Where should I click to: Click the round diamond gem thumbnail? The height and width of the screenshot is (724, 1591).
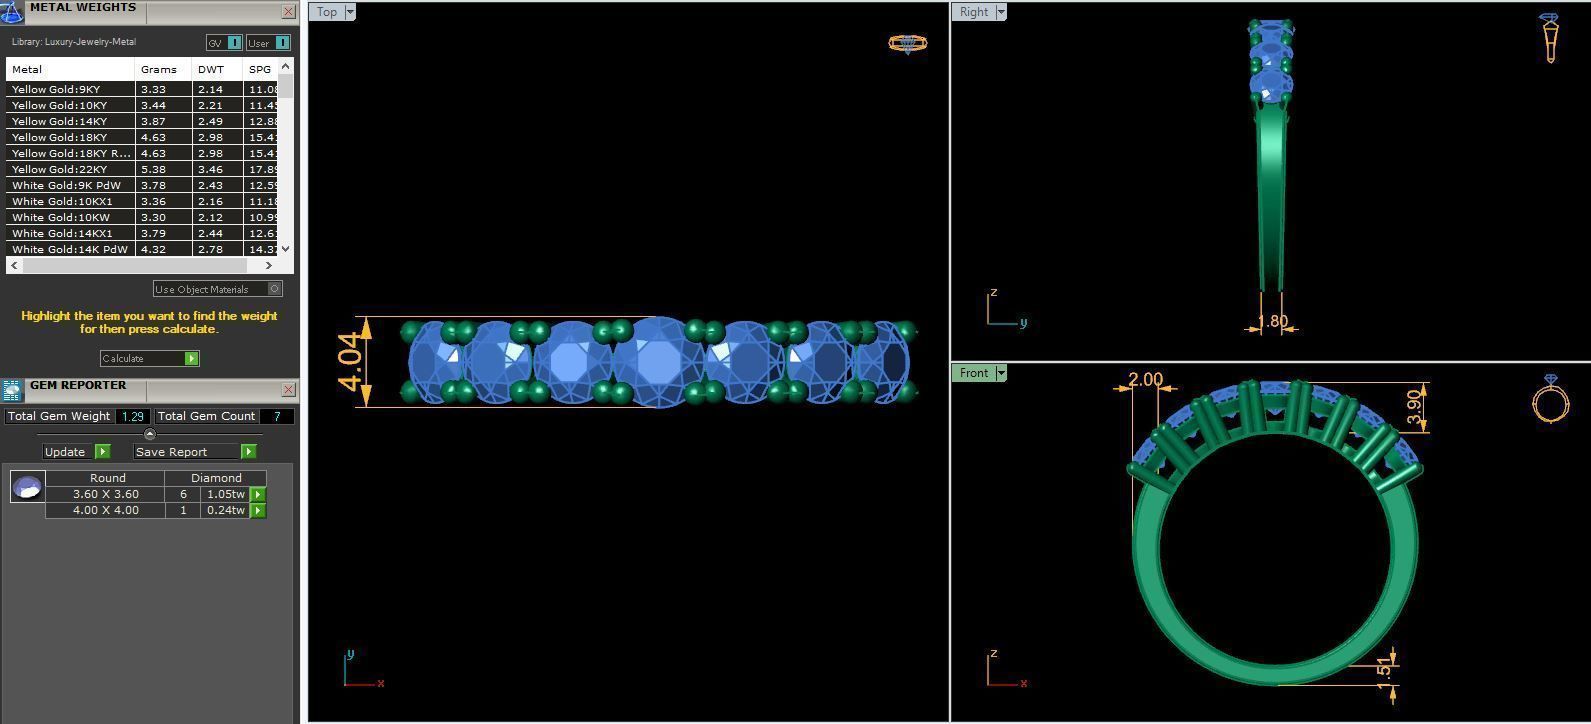27,487
